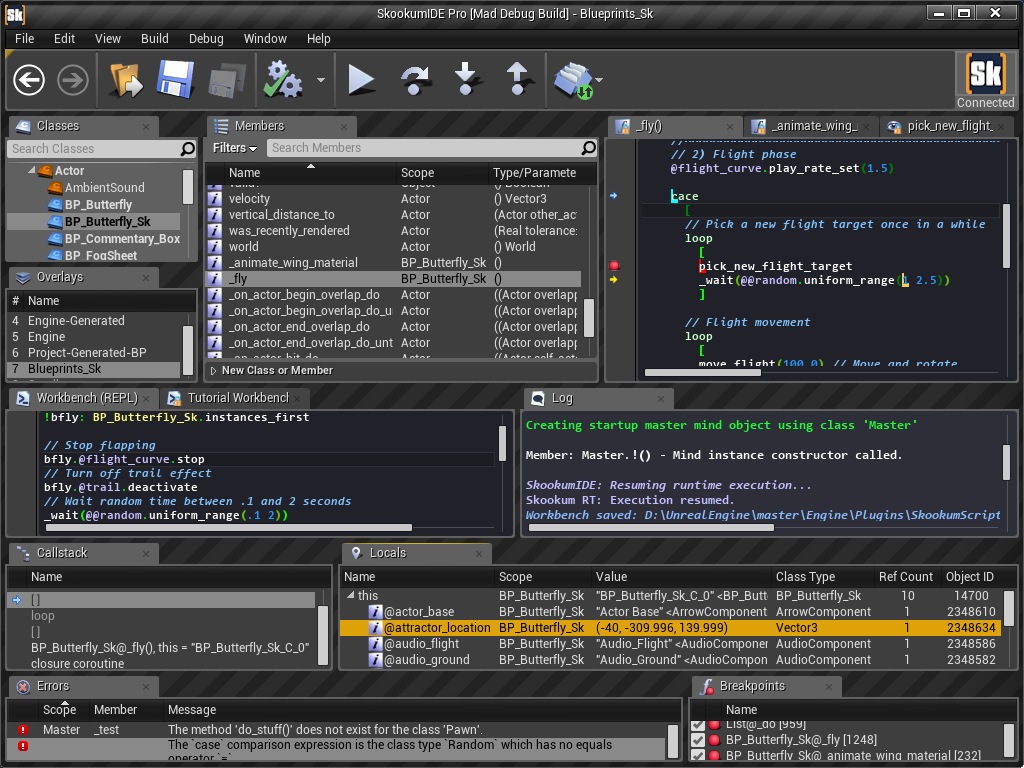Close the Locals panel tab
Viewport: 1024px width, 768px height.
point(479,554)
